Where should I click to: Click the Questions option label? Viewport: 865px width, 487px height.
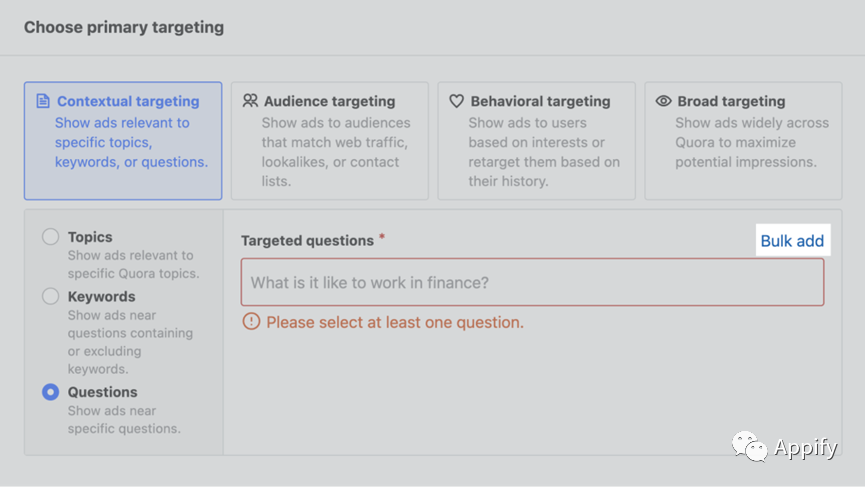click(103, 392)
